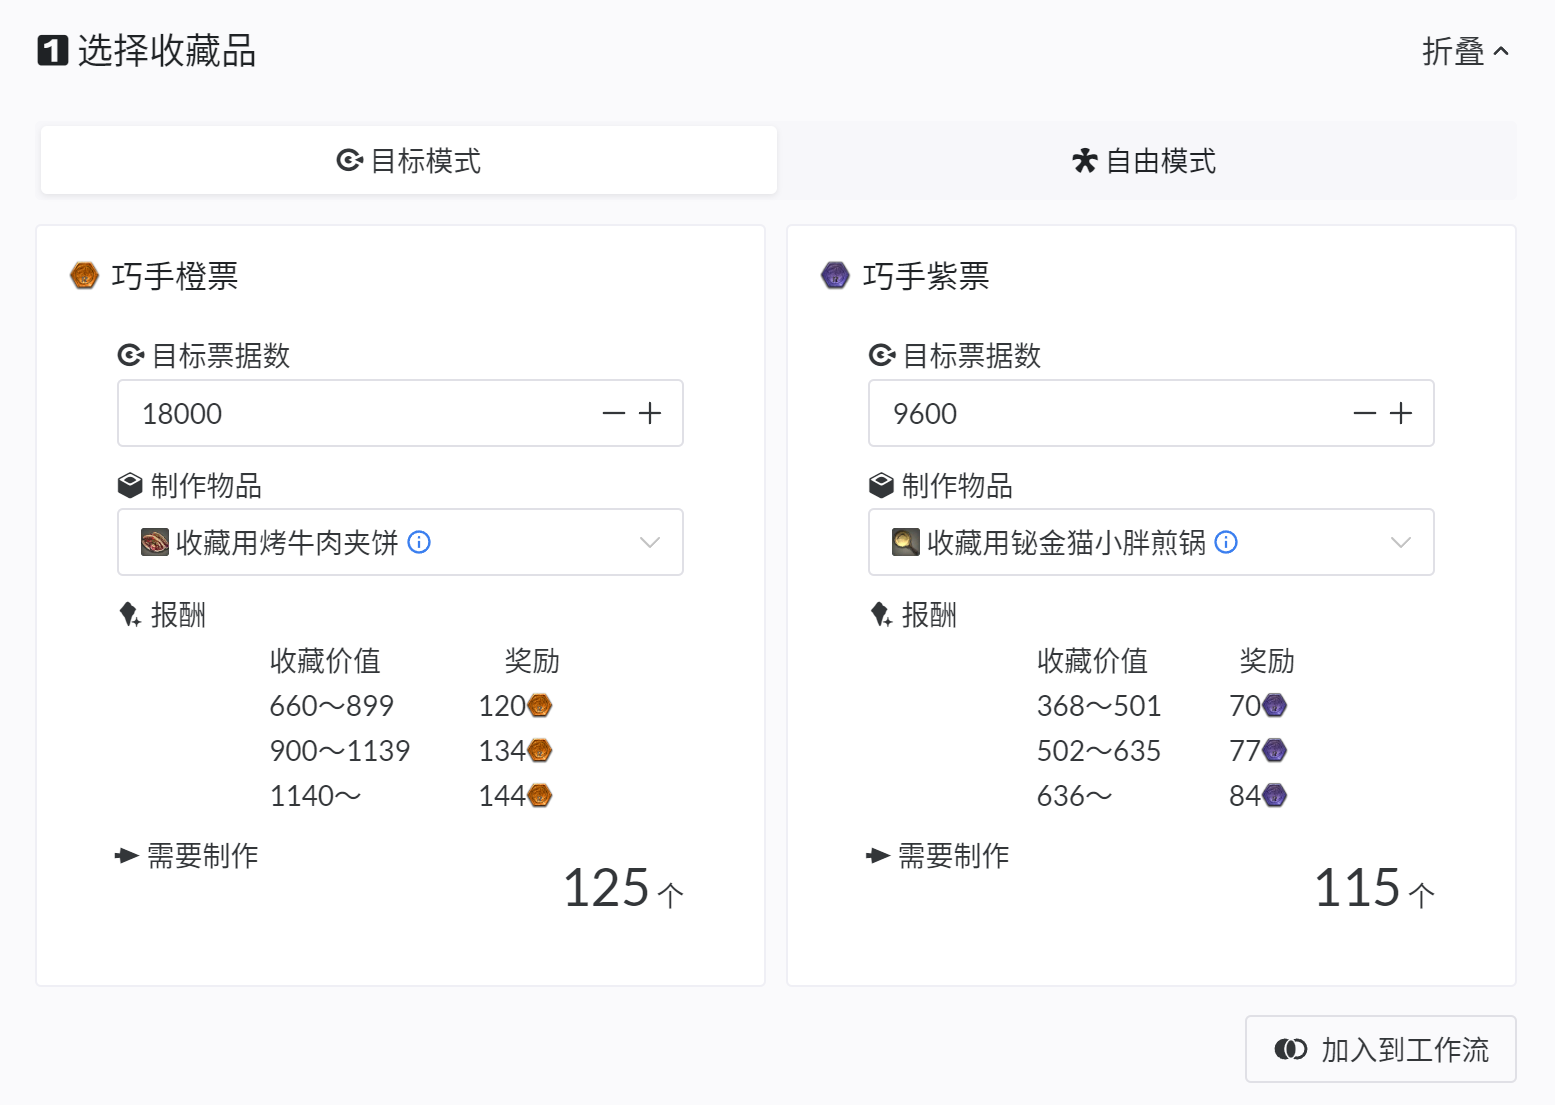Click the box icon beside left 制作物品
This screenshot has height=1105, width=1555.
point(130,485)
